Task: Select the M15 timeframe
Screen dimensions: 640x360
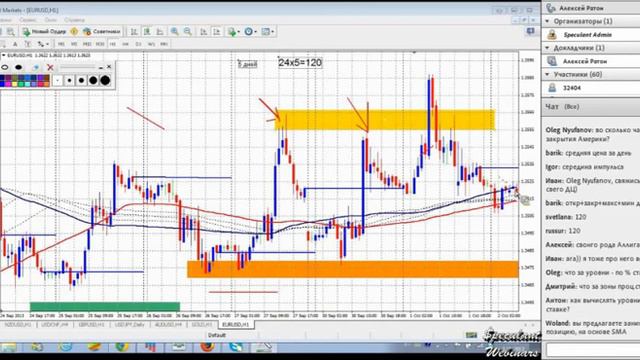Action: (x=87, y=44)
